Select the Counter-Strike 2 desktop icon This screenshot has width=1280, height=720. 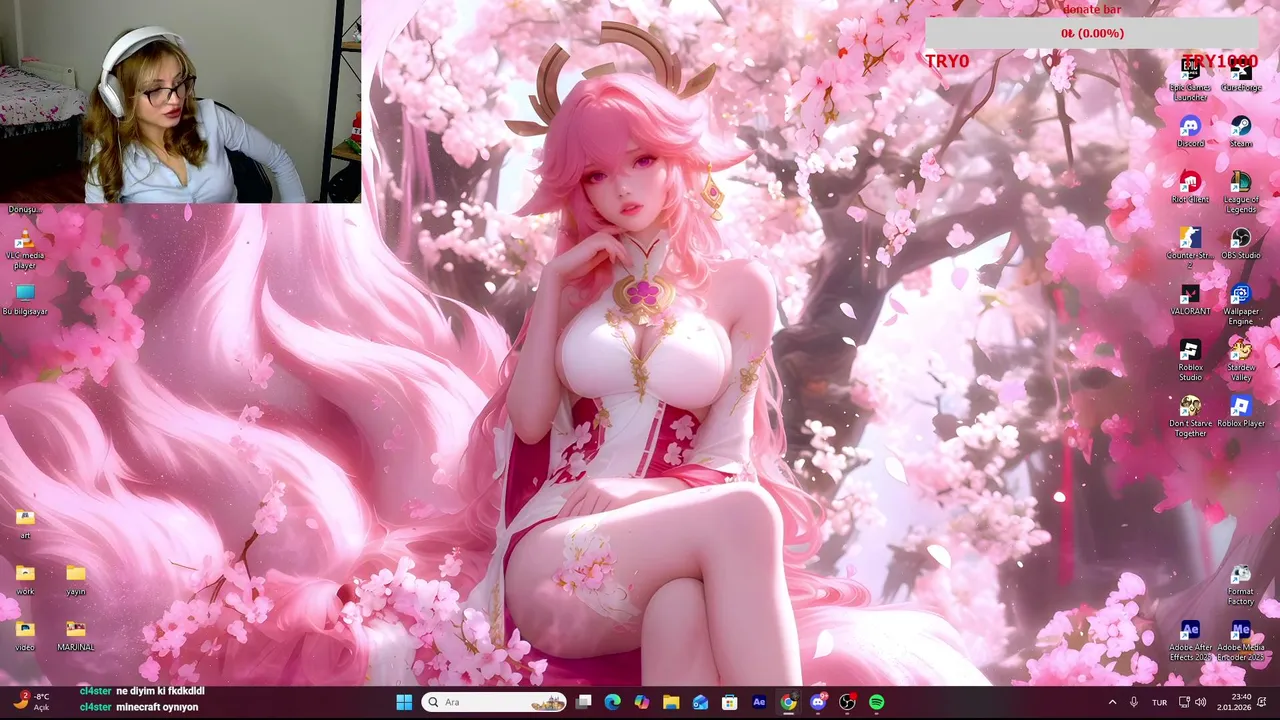pyautogui.click(x=1190, y=248)
